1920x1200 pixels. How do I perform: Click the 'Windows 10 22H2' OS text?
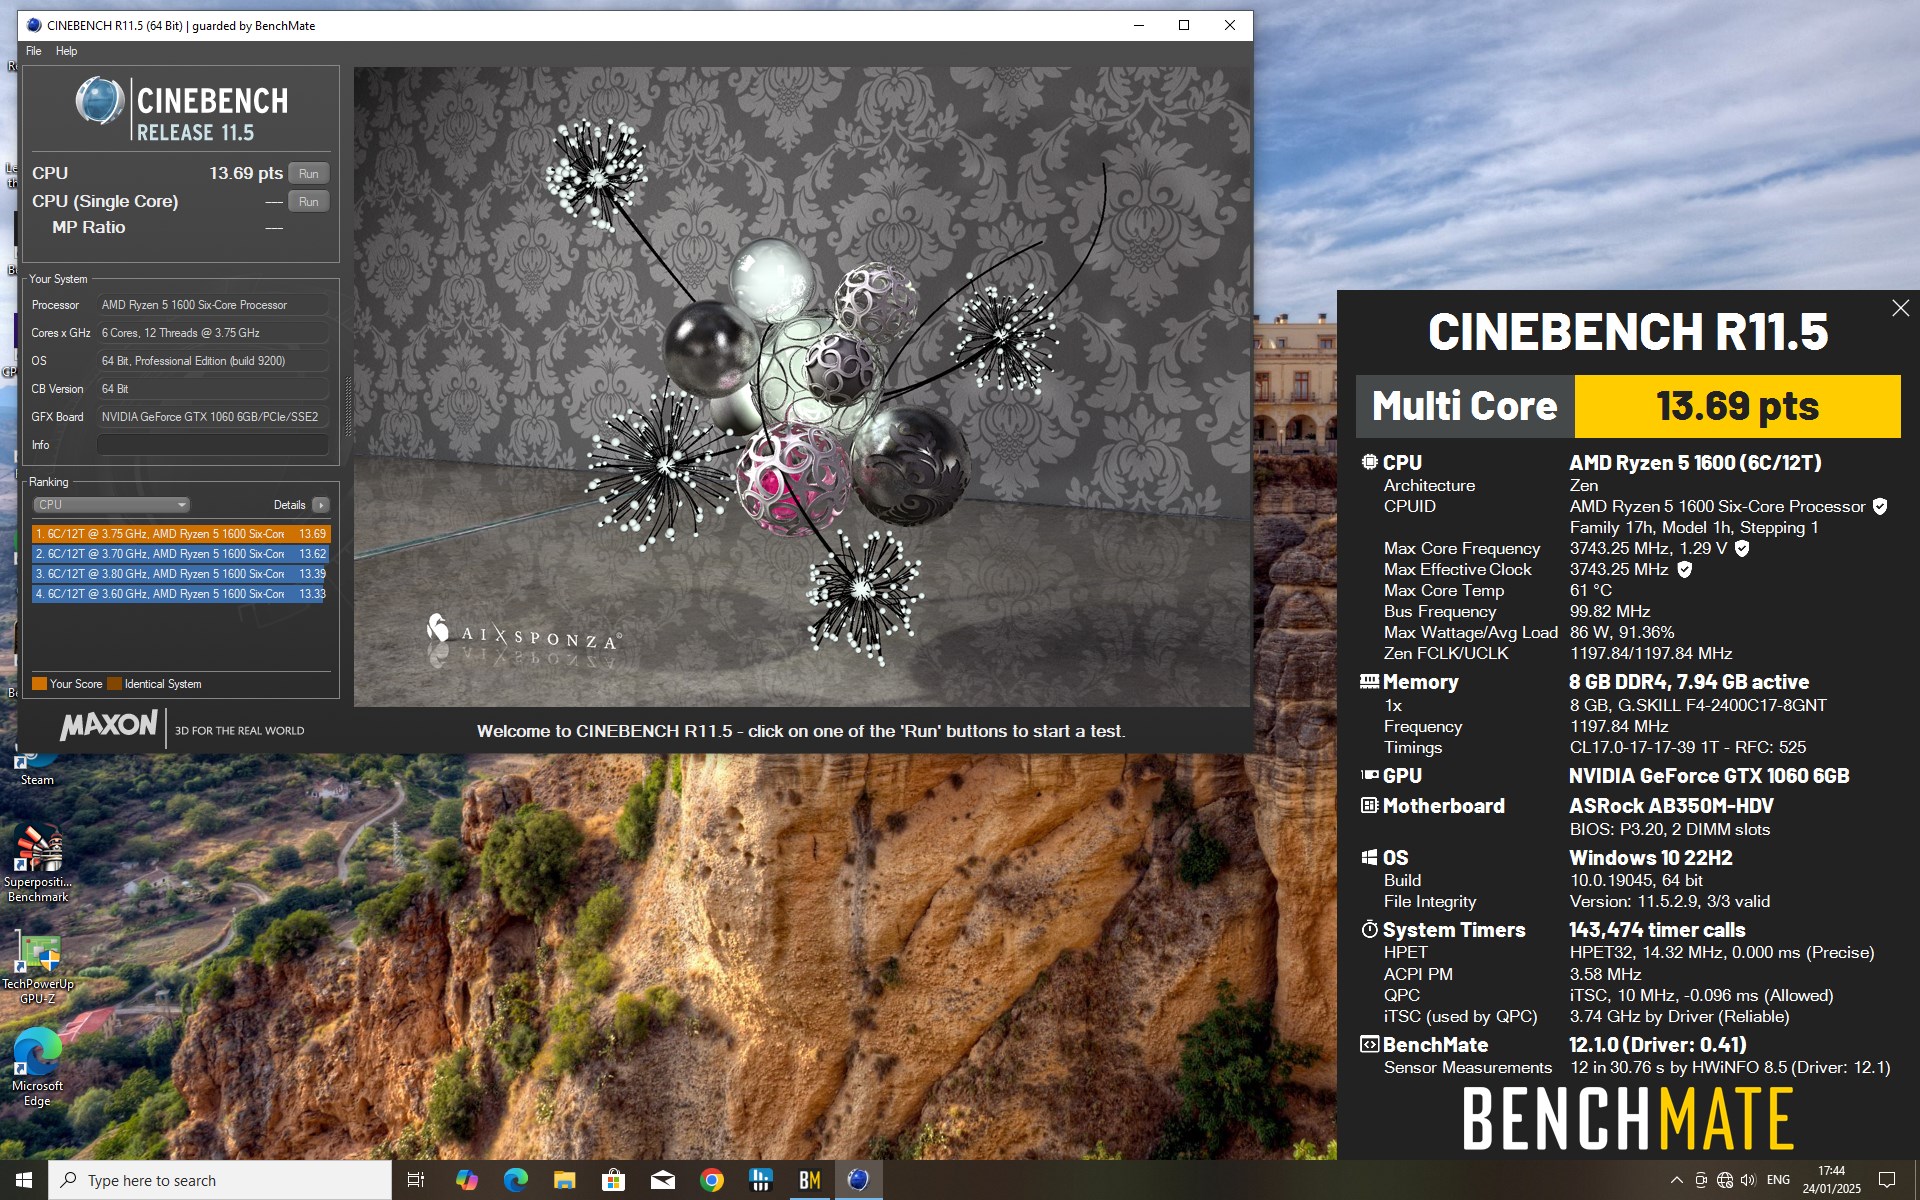[1651, 858]
